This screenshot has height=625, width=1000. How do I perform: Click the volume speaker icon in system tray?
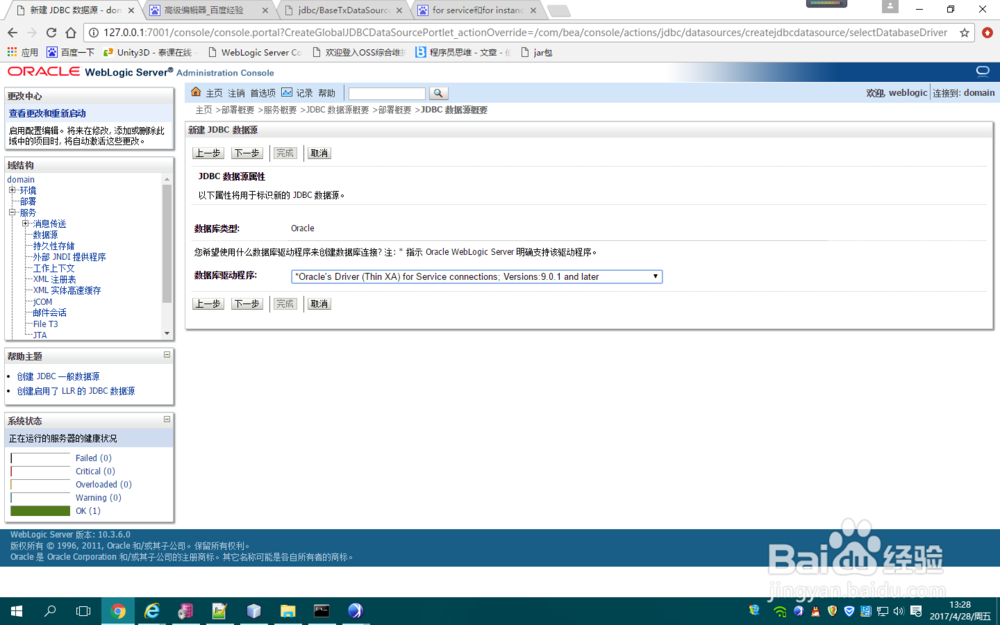coord(899,611)
